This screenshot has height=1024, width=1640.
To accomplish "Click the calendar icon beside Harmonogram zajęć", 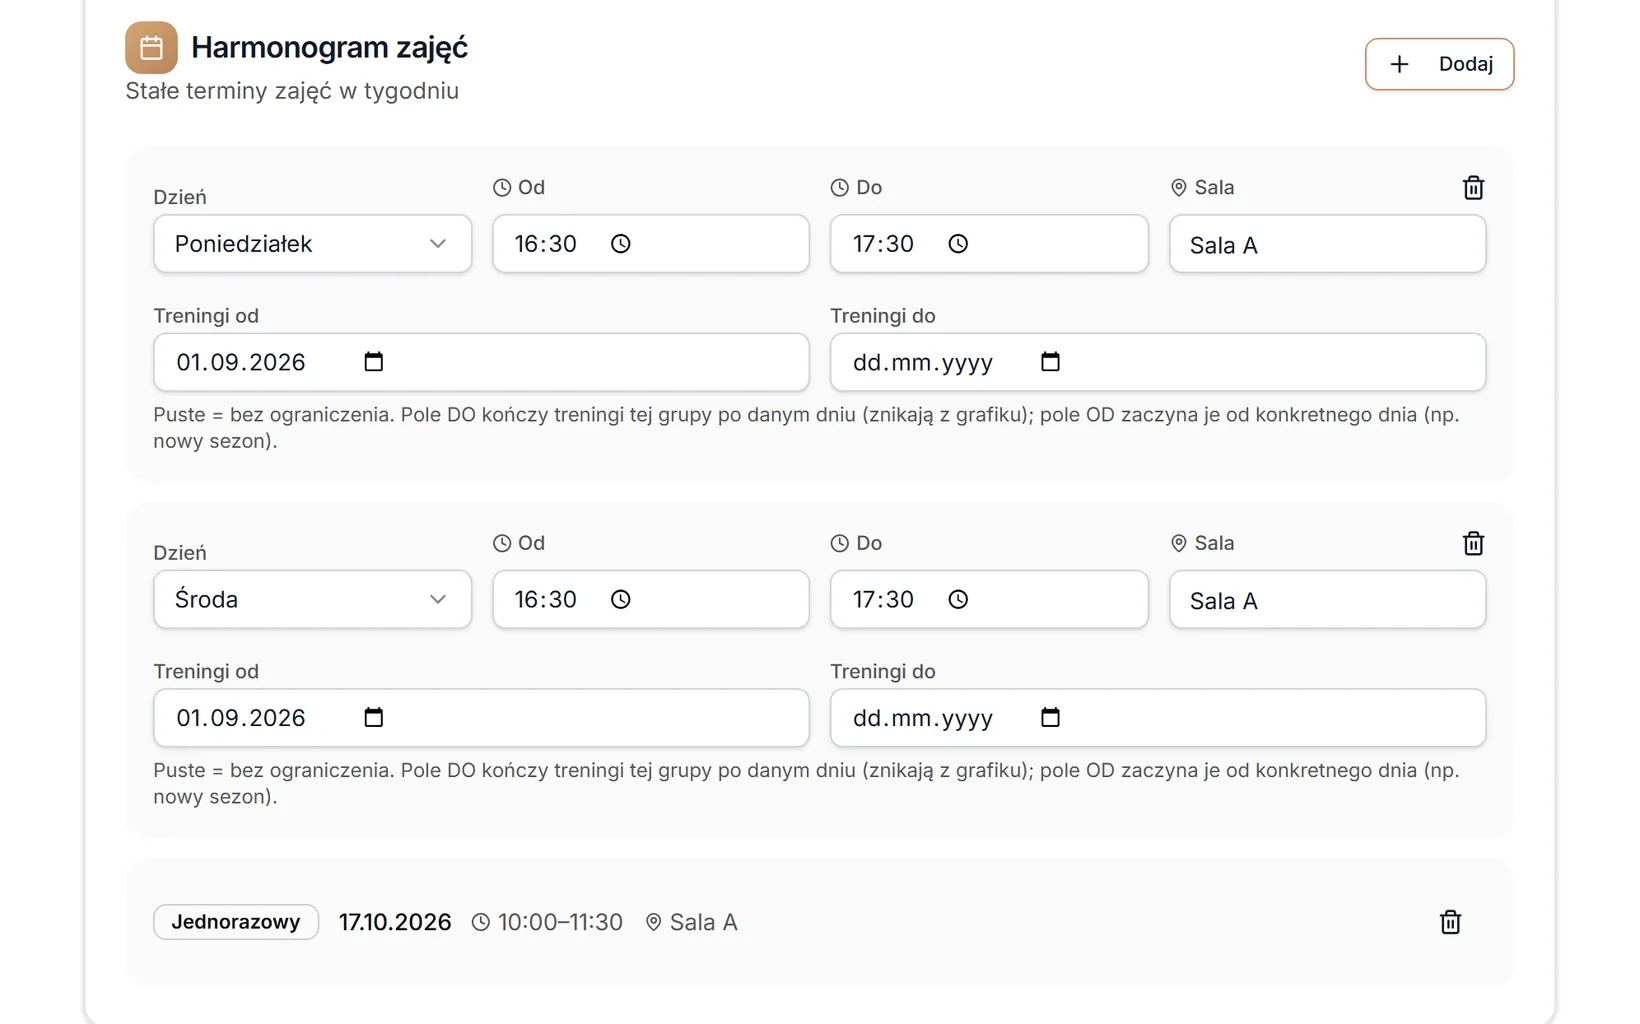I will pos(151,48).
